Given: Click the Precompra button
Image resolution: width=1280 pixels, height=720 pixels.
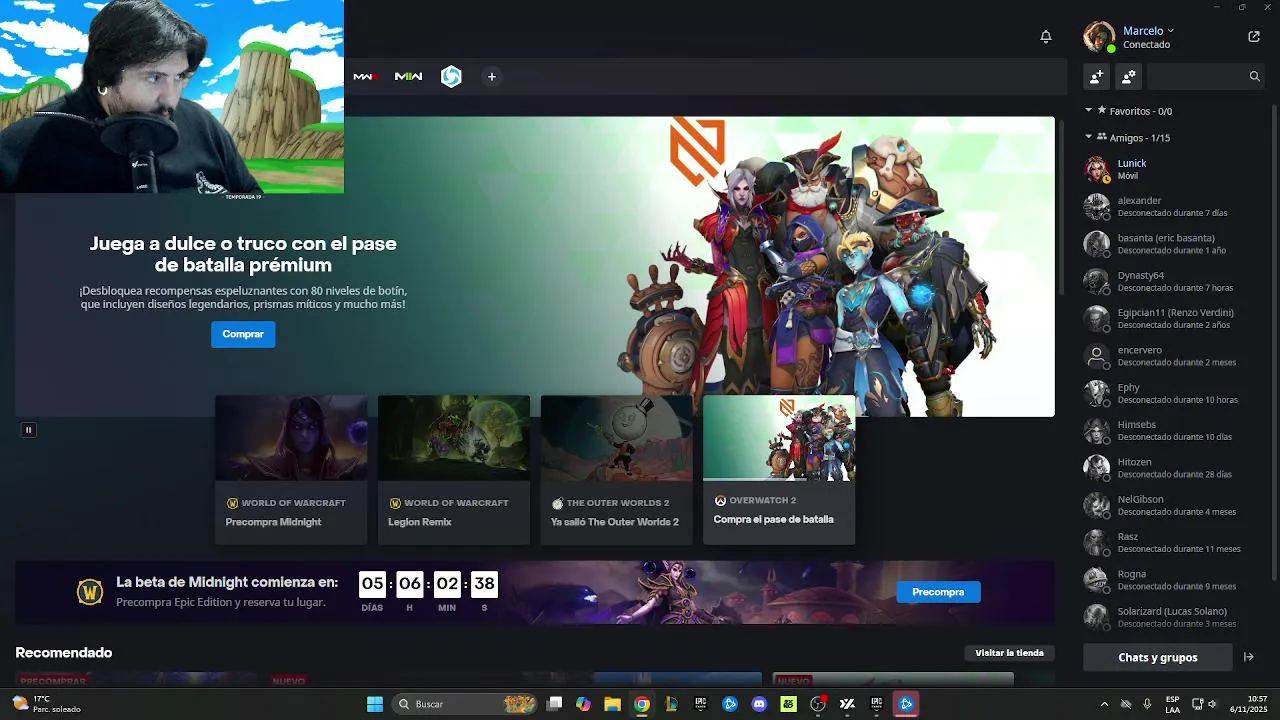Looking at the screenshot, I should pyautogui.click(x=938, y=592).
